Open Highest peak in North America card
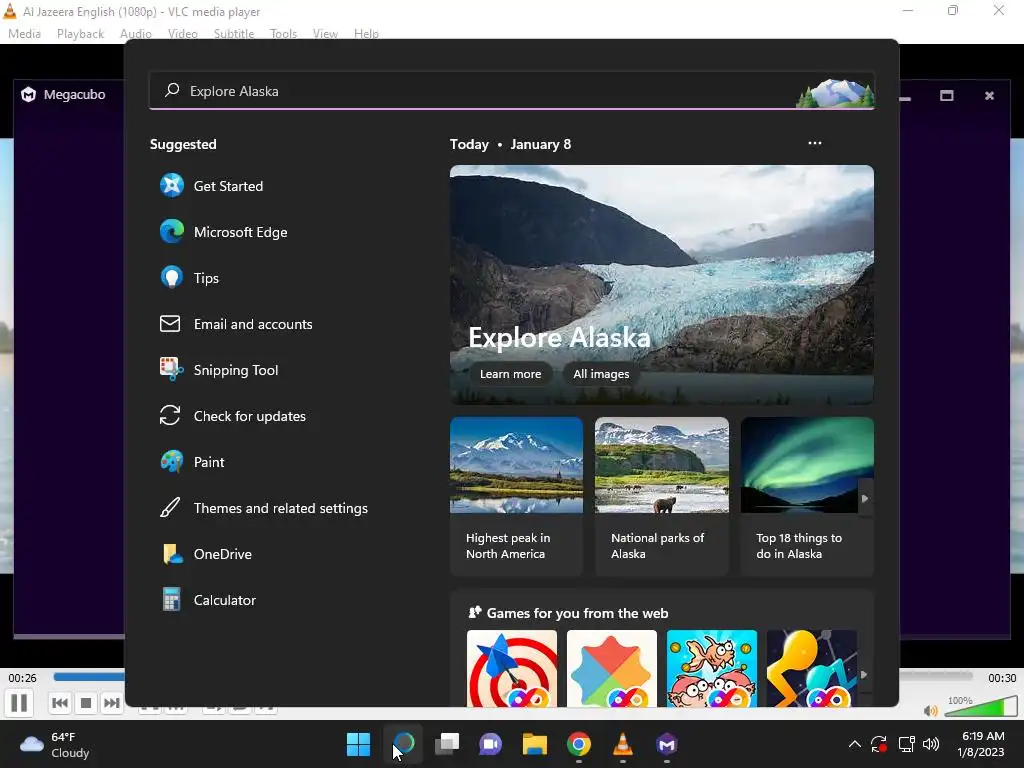 (x=516, y=496)
